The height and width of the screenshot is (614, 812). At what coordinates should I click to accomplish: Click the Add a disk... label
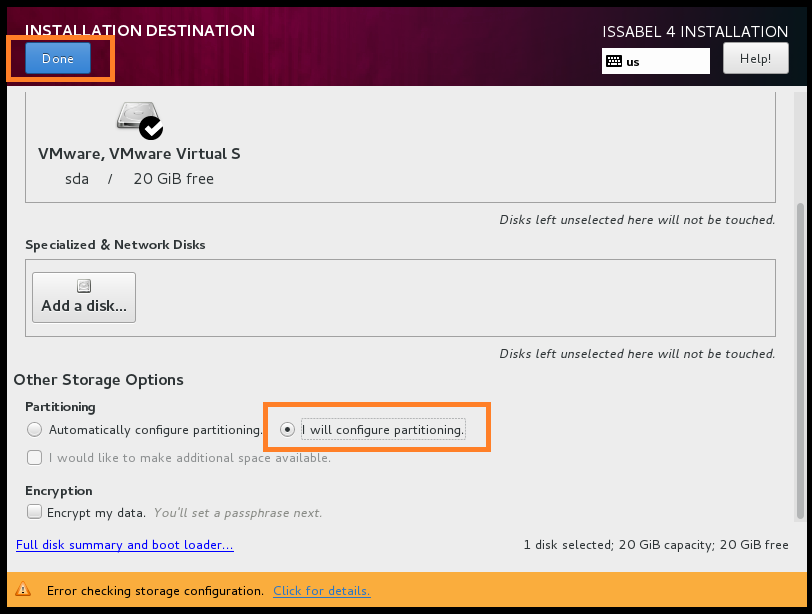84,306
